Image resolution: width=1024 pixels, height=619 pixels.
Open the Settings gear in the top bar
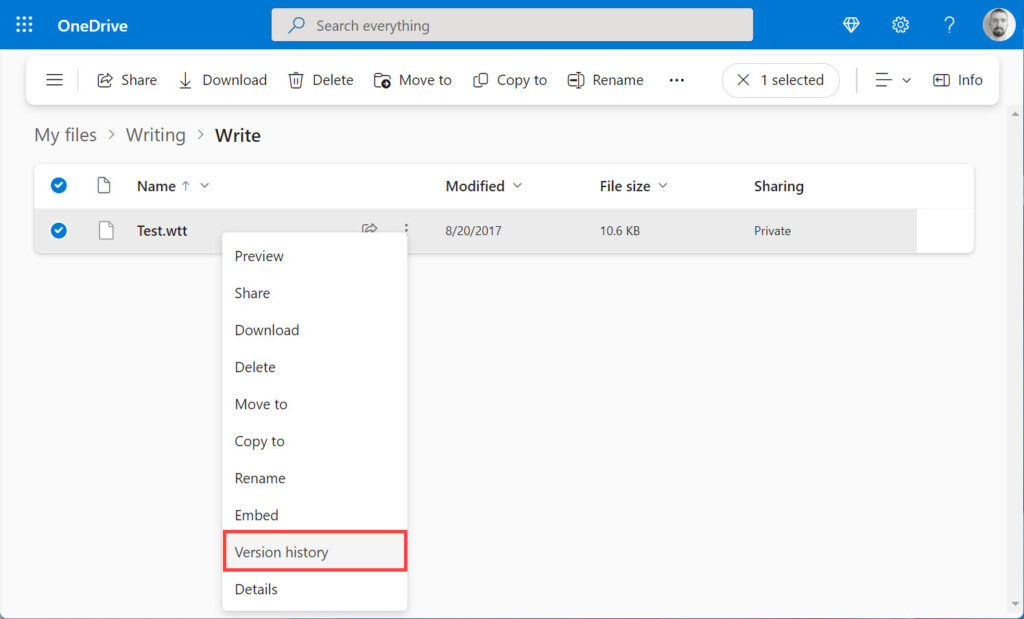coord(899,24)
